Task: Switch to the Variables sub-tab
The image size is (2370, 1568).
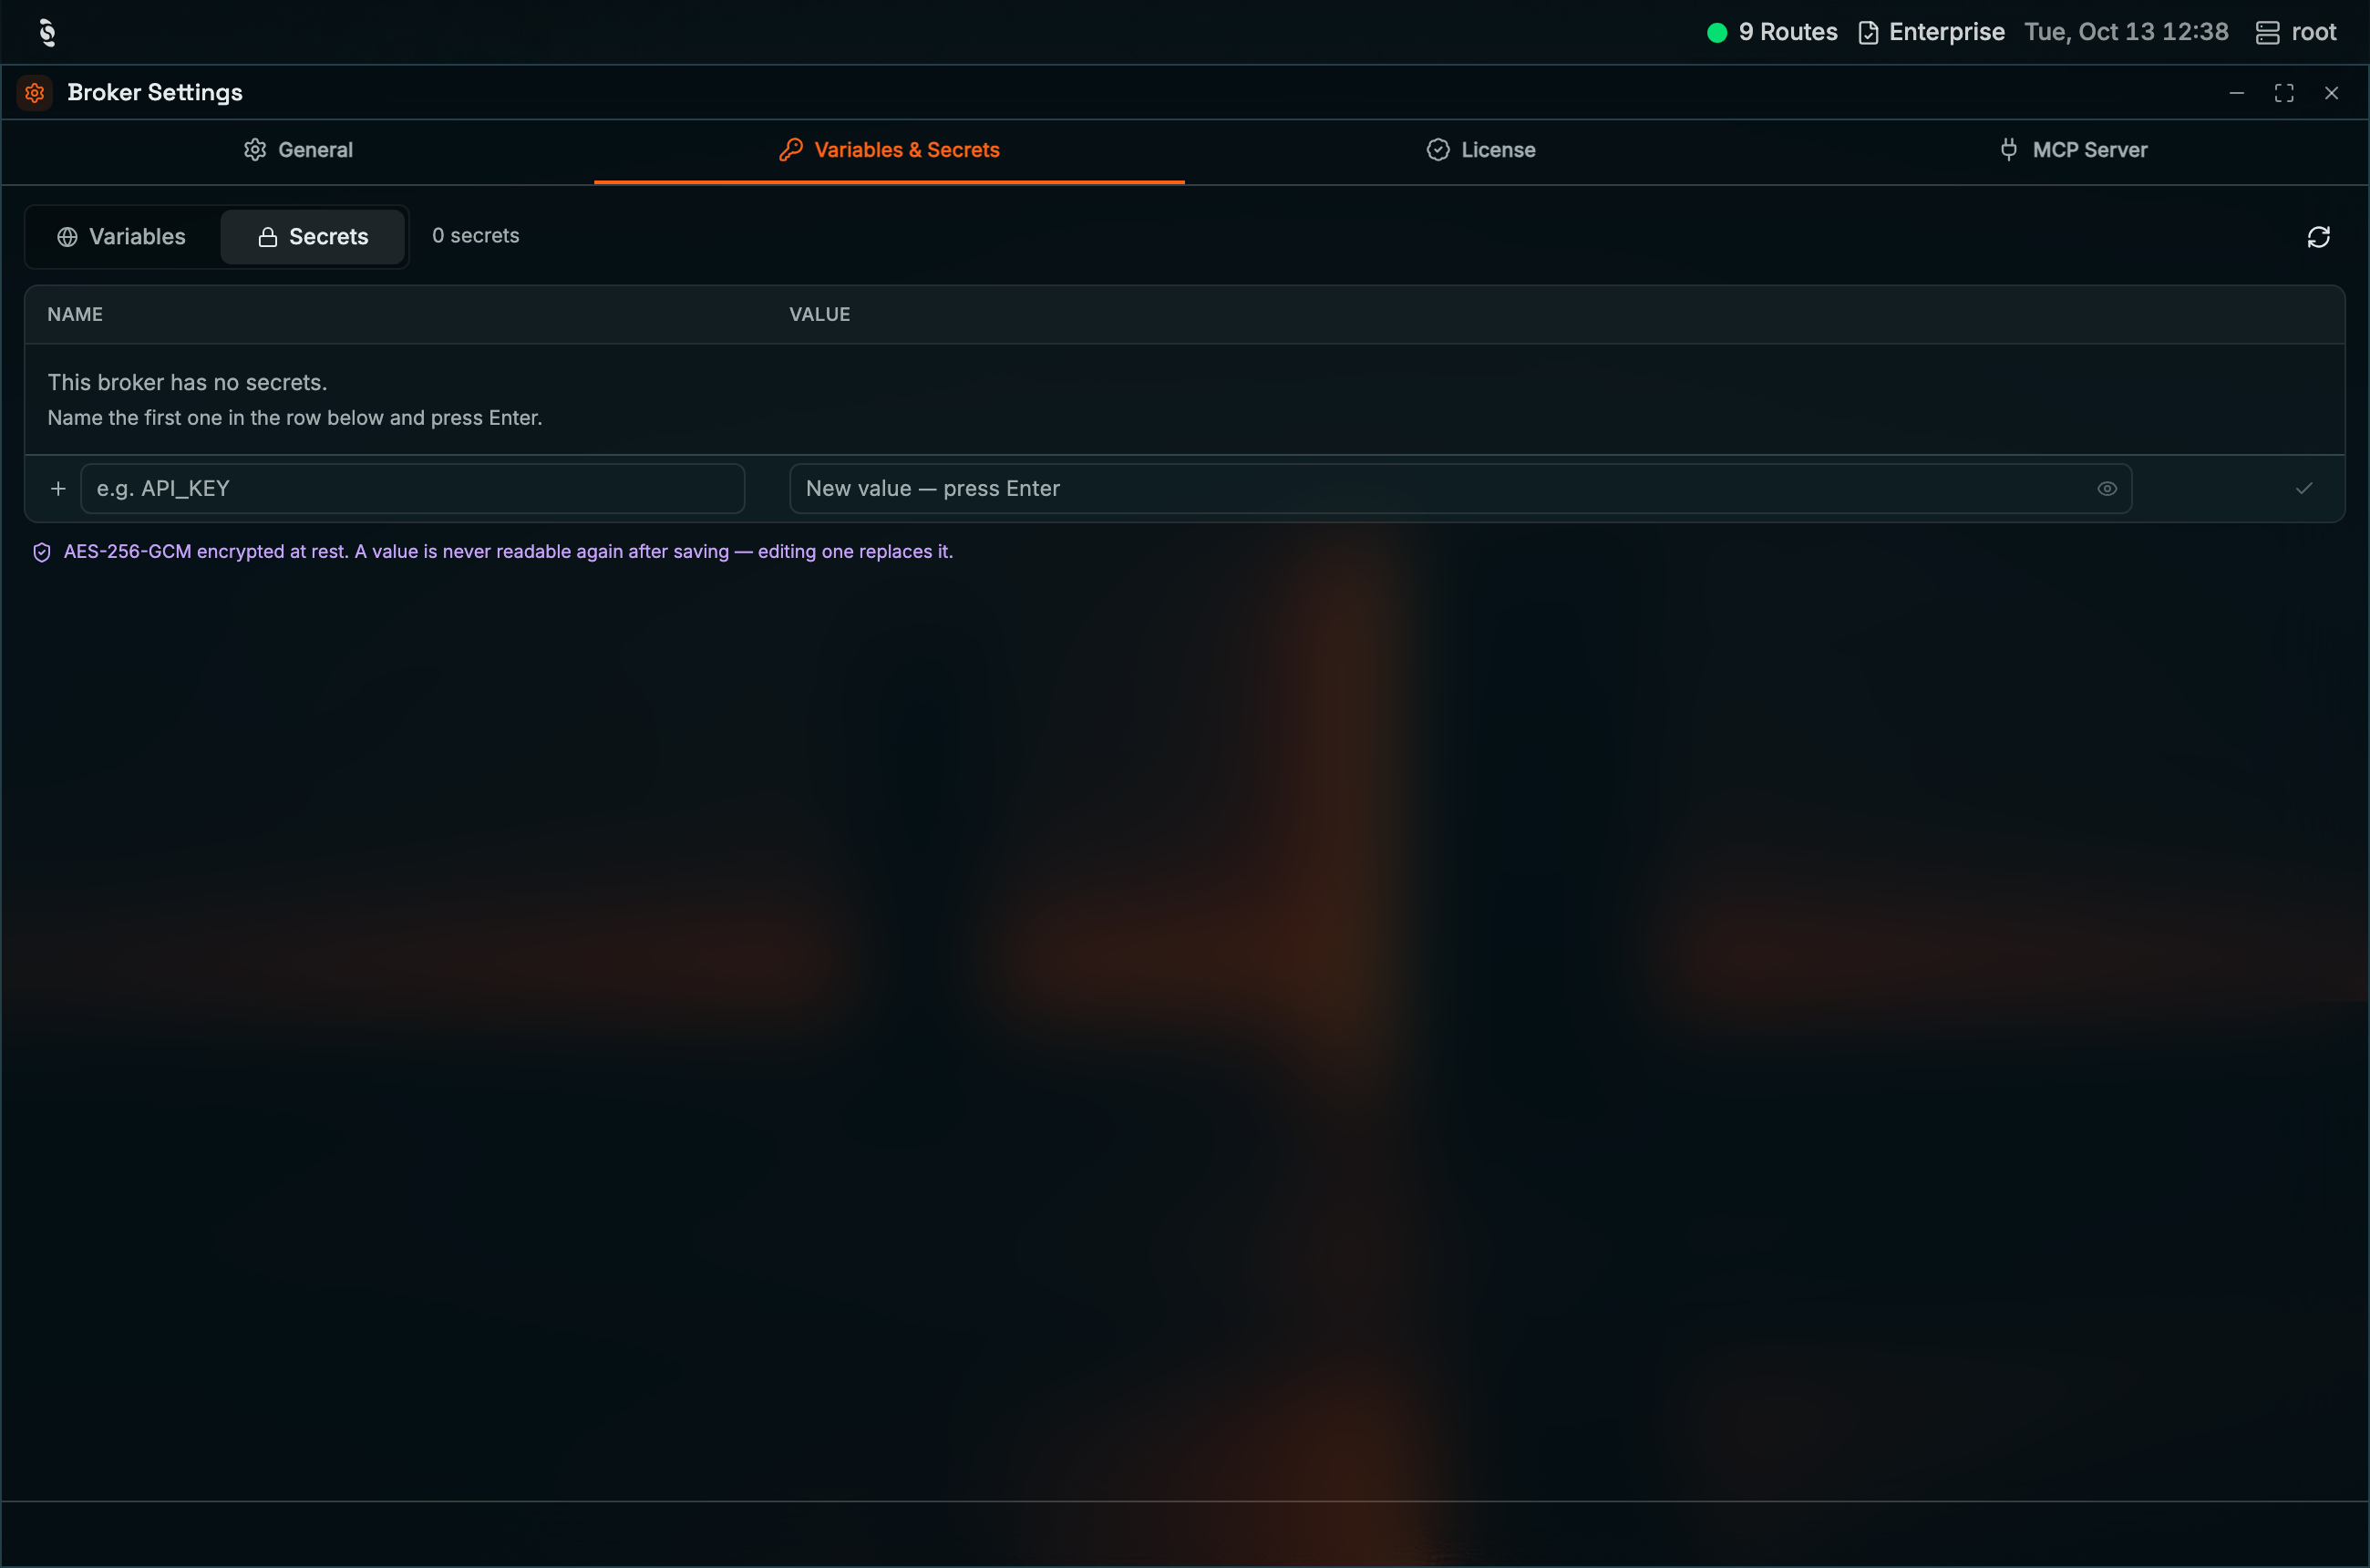Action: (122, 237)
